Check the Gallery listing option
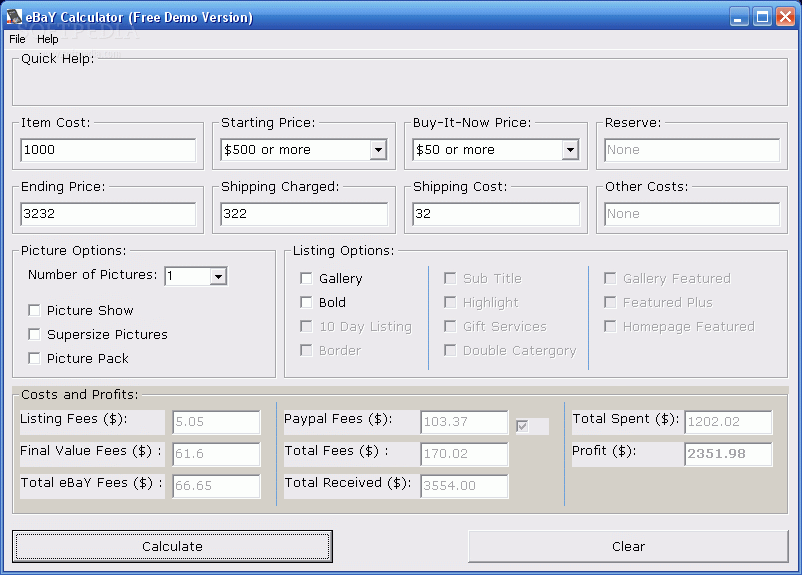Image resolution: width=802 pixels, height=575 pixels. click(306, 278)
